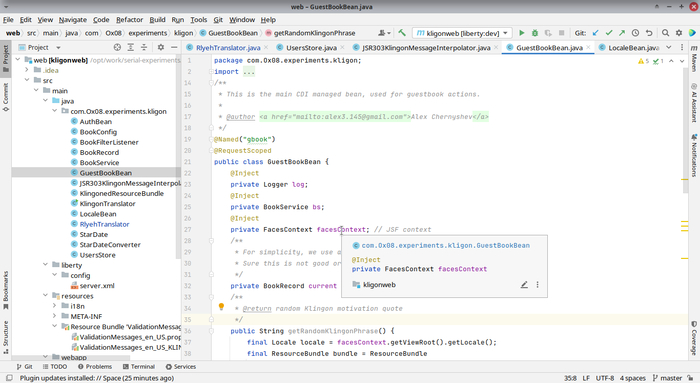Click the light bulb intention icon
700x383 pixels.
[x=221, y=307]
